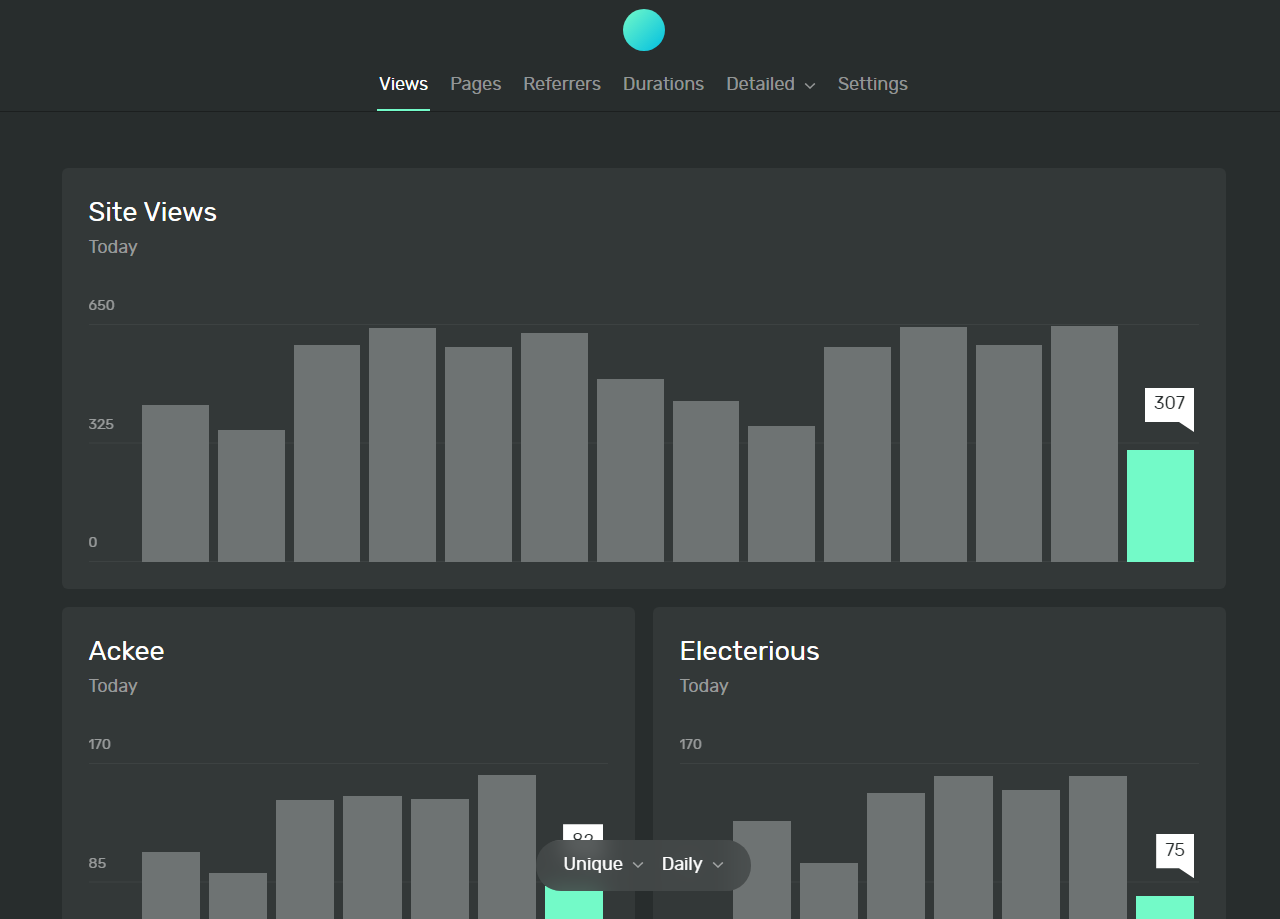Screen dimensions: 1280x919
Task: Click the 307 value tooltip
Action: point(1169,404)
